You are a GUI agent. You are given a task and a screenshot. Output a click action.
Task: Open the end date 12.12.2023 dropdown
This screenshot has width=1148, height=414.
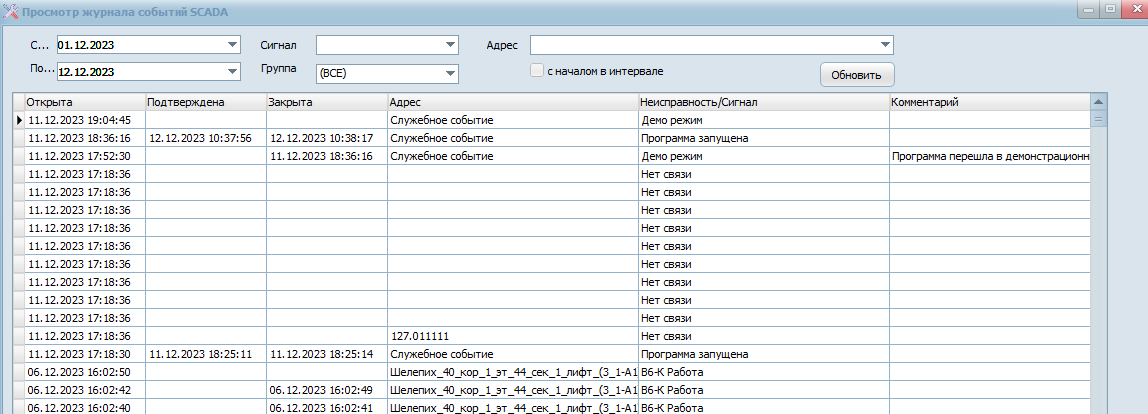click(x=232, y=72)
